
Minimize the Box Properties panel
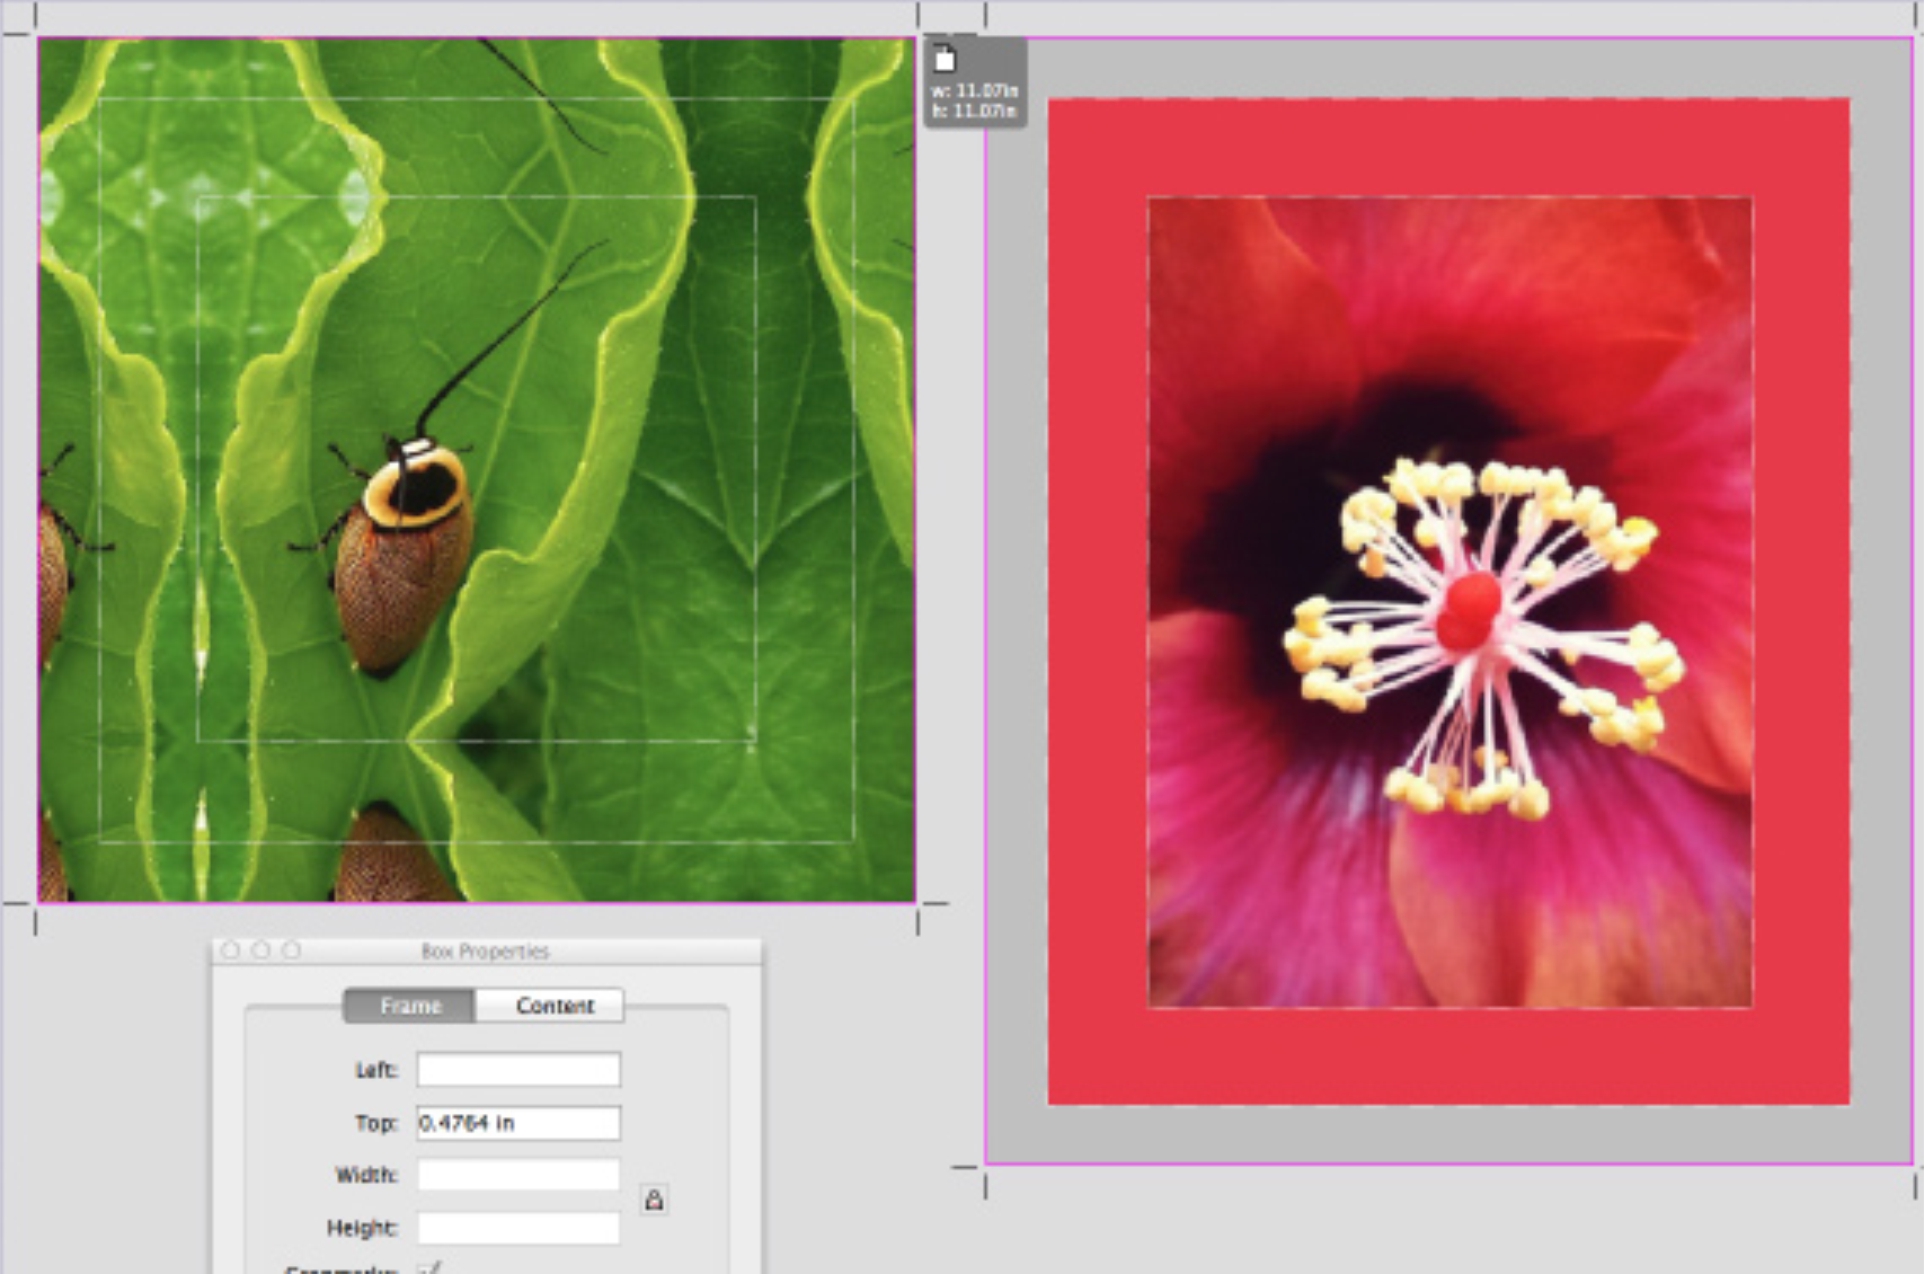click(x=261, y=950)
